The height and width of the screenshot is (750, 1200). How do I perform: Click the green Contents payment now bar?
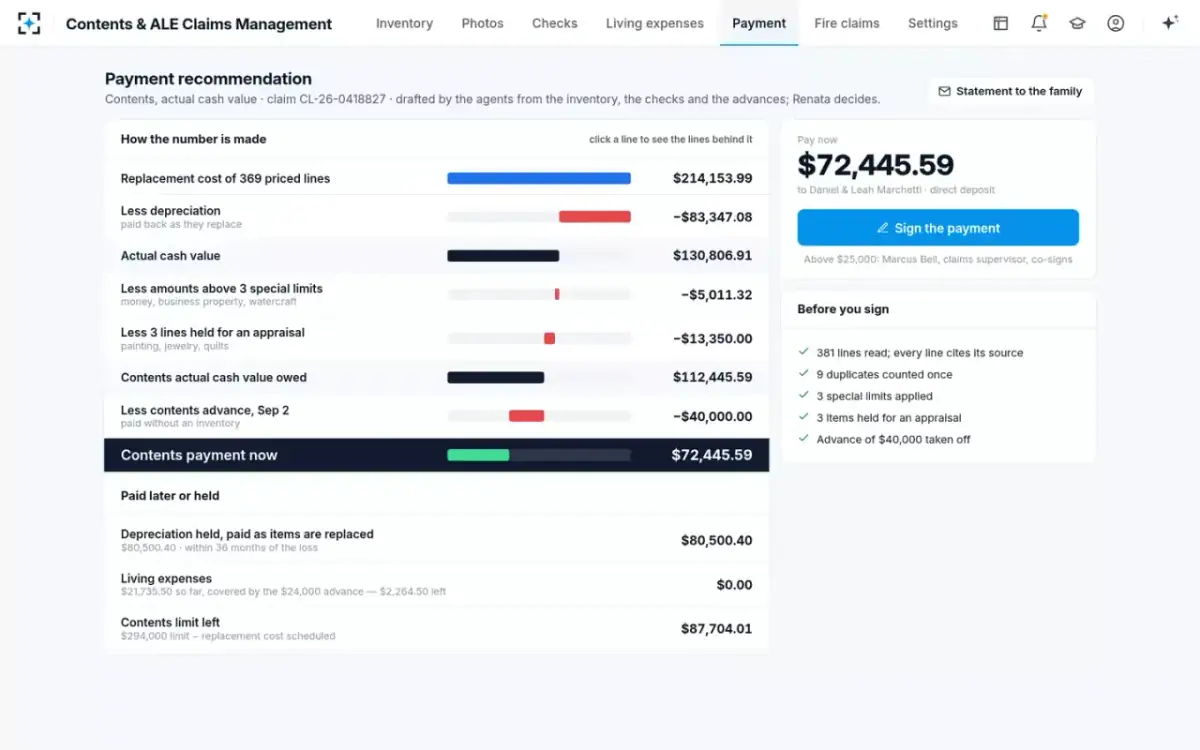point(478,455)
